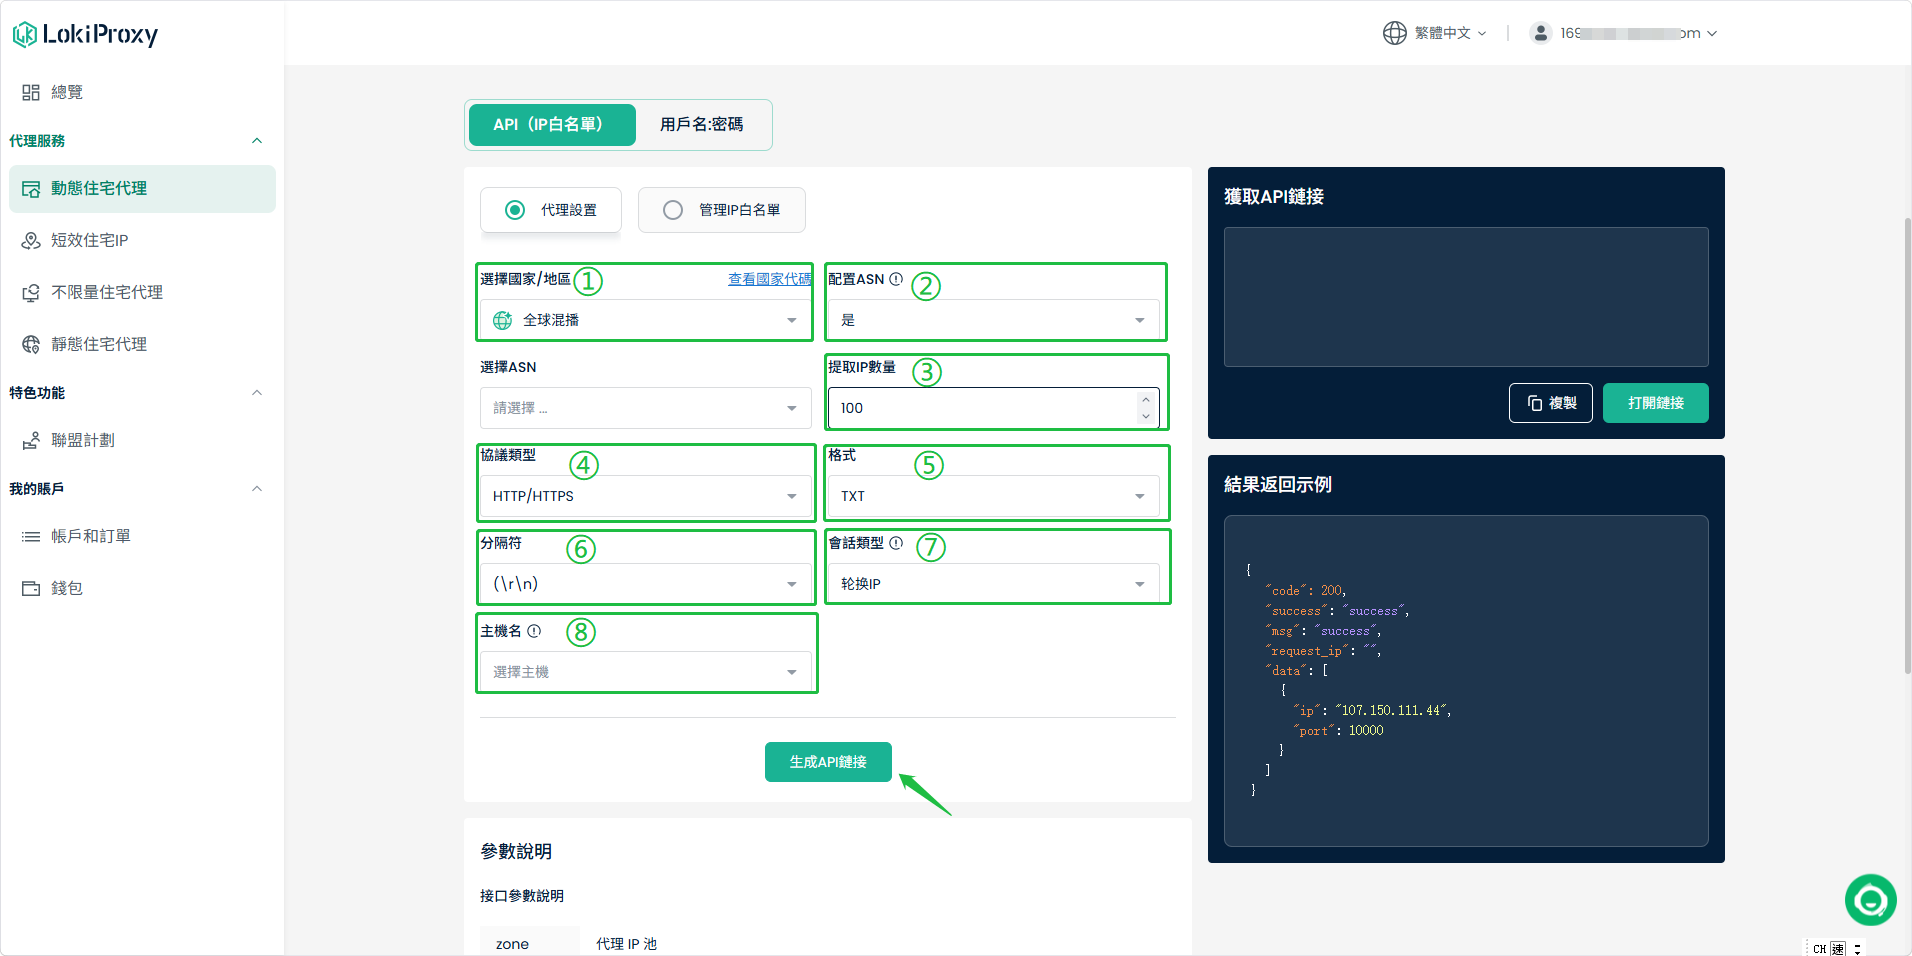Click the 動態住宅代理 icon
The image size is (1912, 956).
31,189
